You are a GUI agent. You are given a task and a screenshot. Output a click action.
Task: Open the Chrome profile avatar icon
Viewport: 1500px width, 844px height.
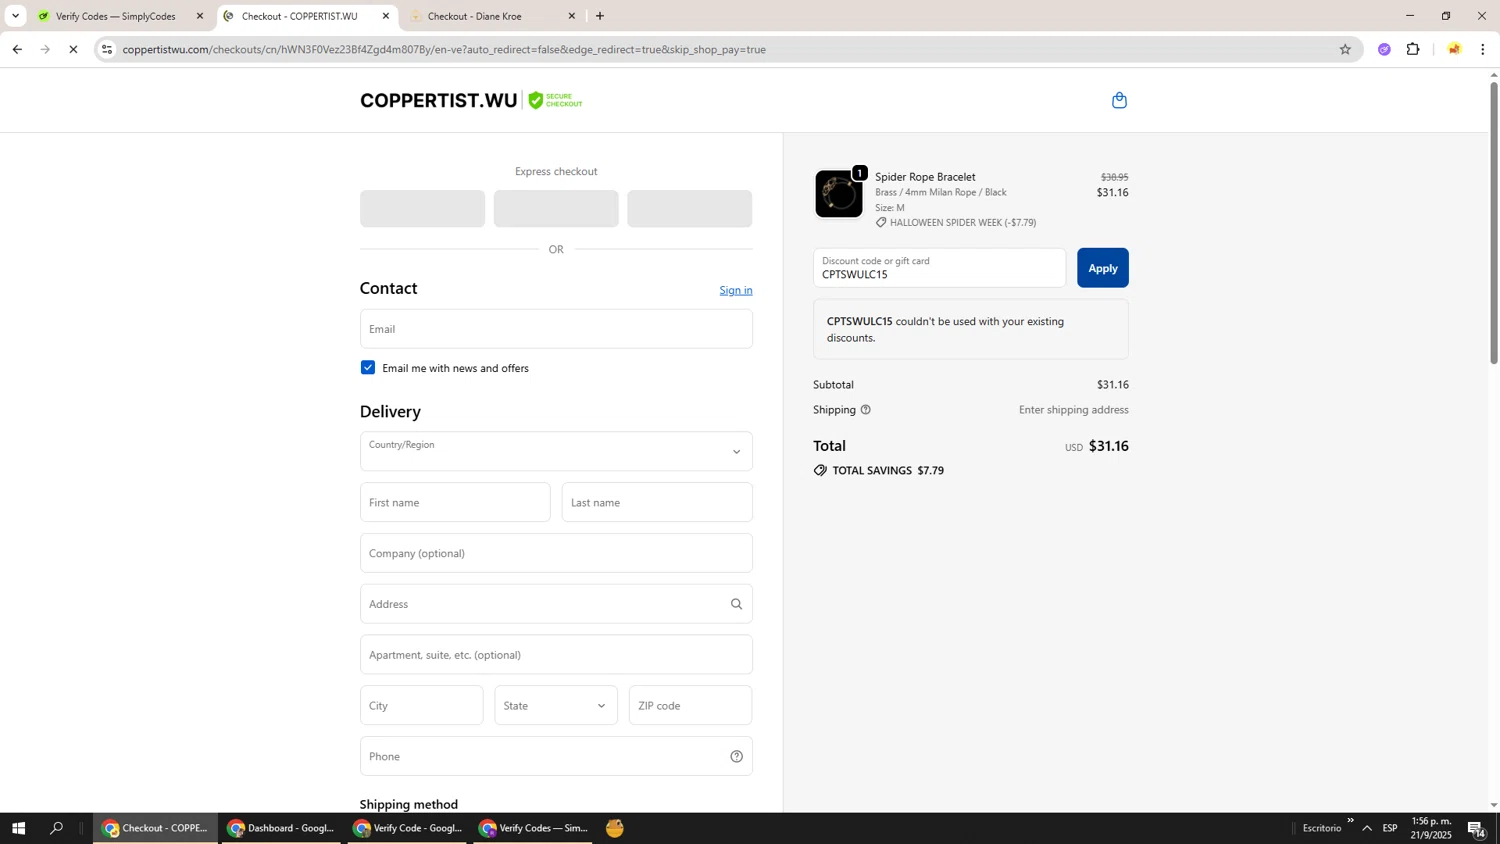1454,49
